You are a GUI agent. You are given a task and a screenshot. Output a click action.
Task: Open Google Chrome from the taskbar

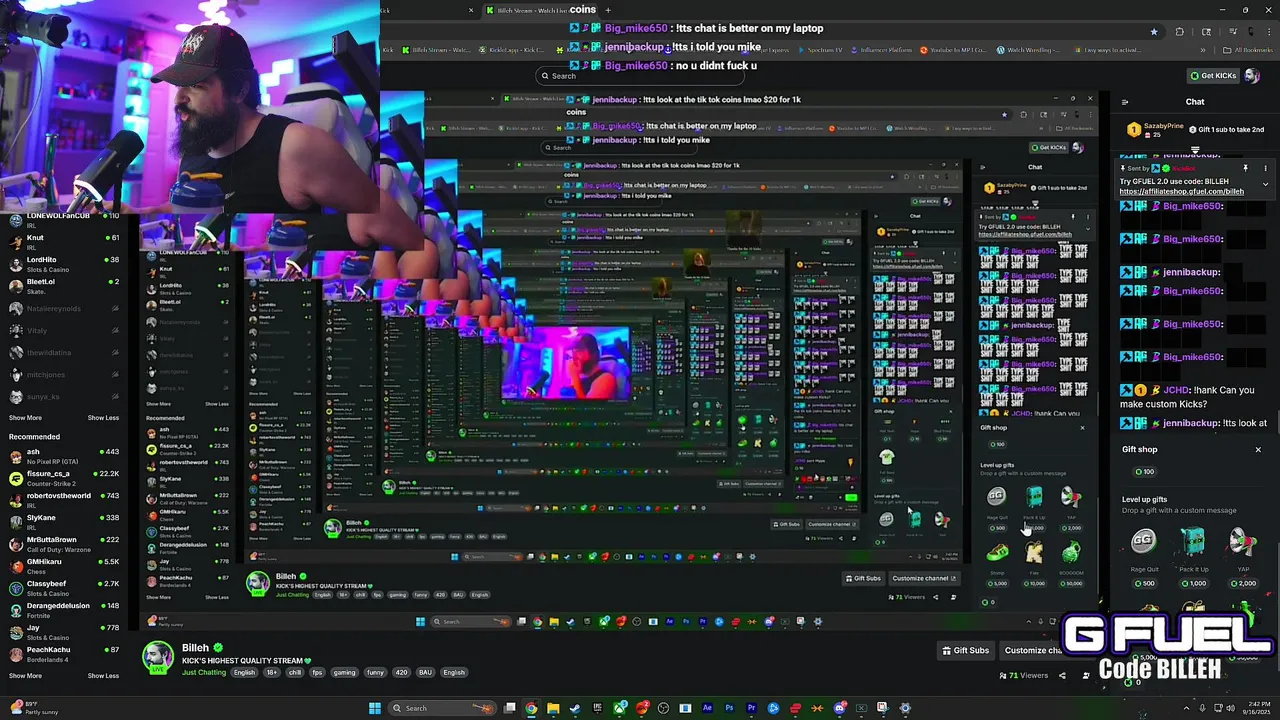tap(531, 708)
